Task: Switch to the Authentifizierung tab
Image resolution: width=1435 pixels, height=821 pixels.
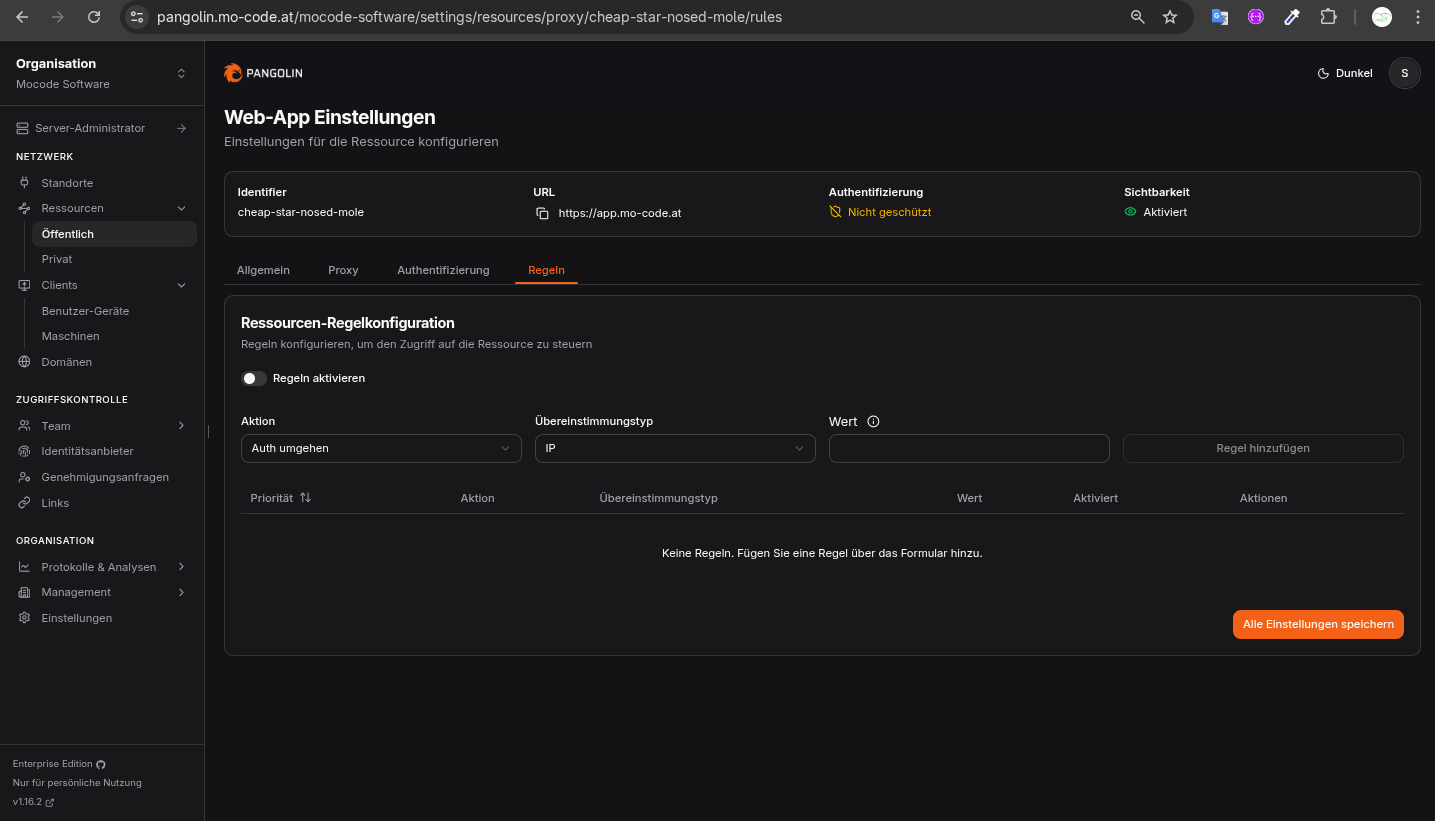Action: [x=443, y=270]
